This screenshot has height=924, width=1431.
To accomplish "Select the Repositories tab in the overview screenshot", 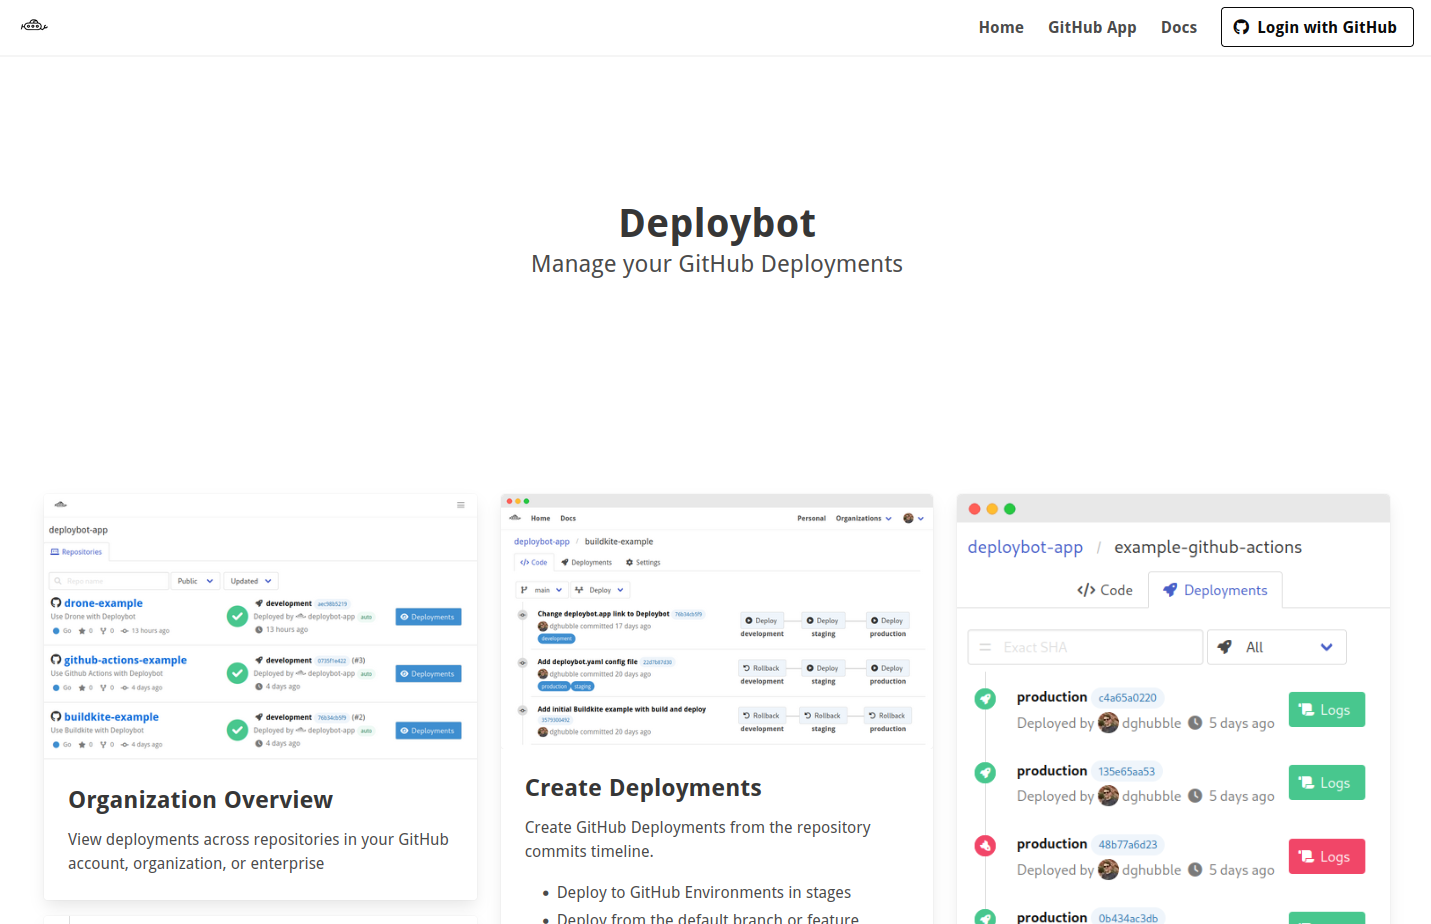I will pyautogui.click(x=77, y=552).
